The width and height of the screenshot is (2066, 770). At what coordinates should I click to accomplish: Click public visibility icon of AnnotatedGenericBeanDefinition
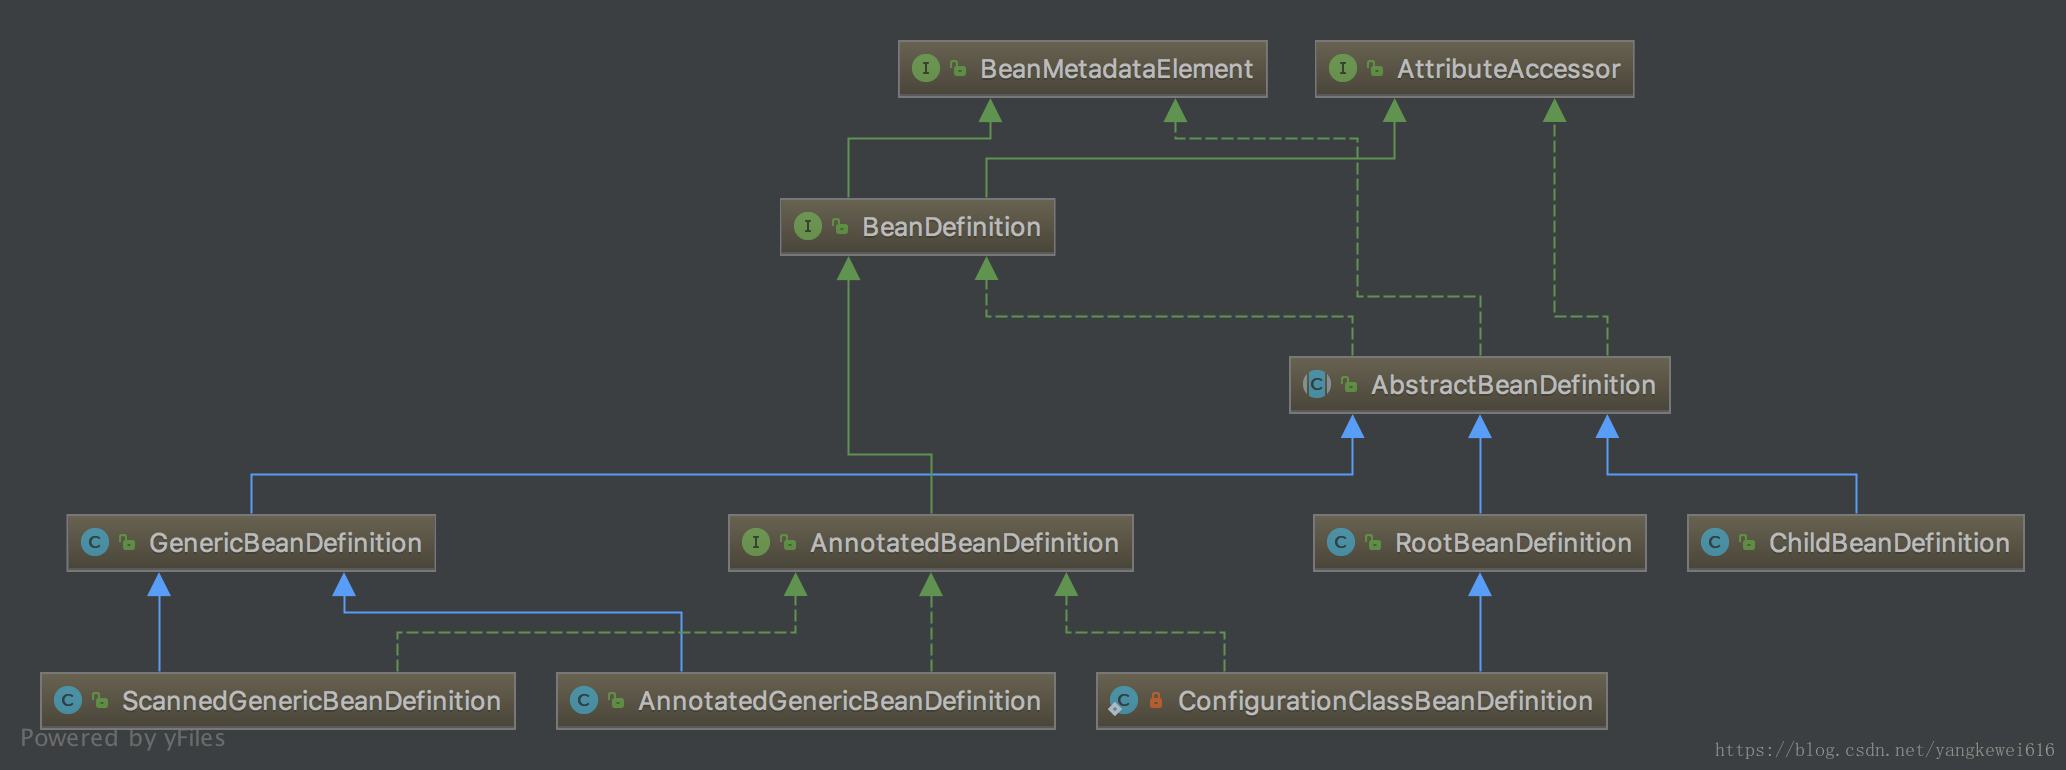tap(616, 700)
